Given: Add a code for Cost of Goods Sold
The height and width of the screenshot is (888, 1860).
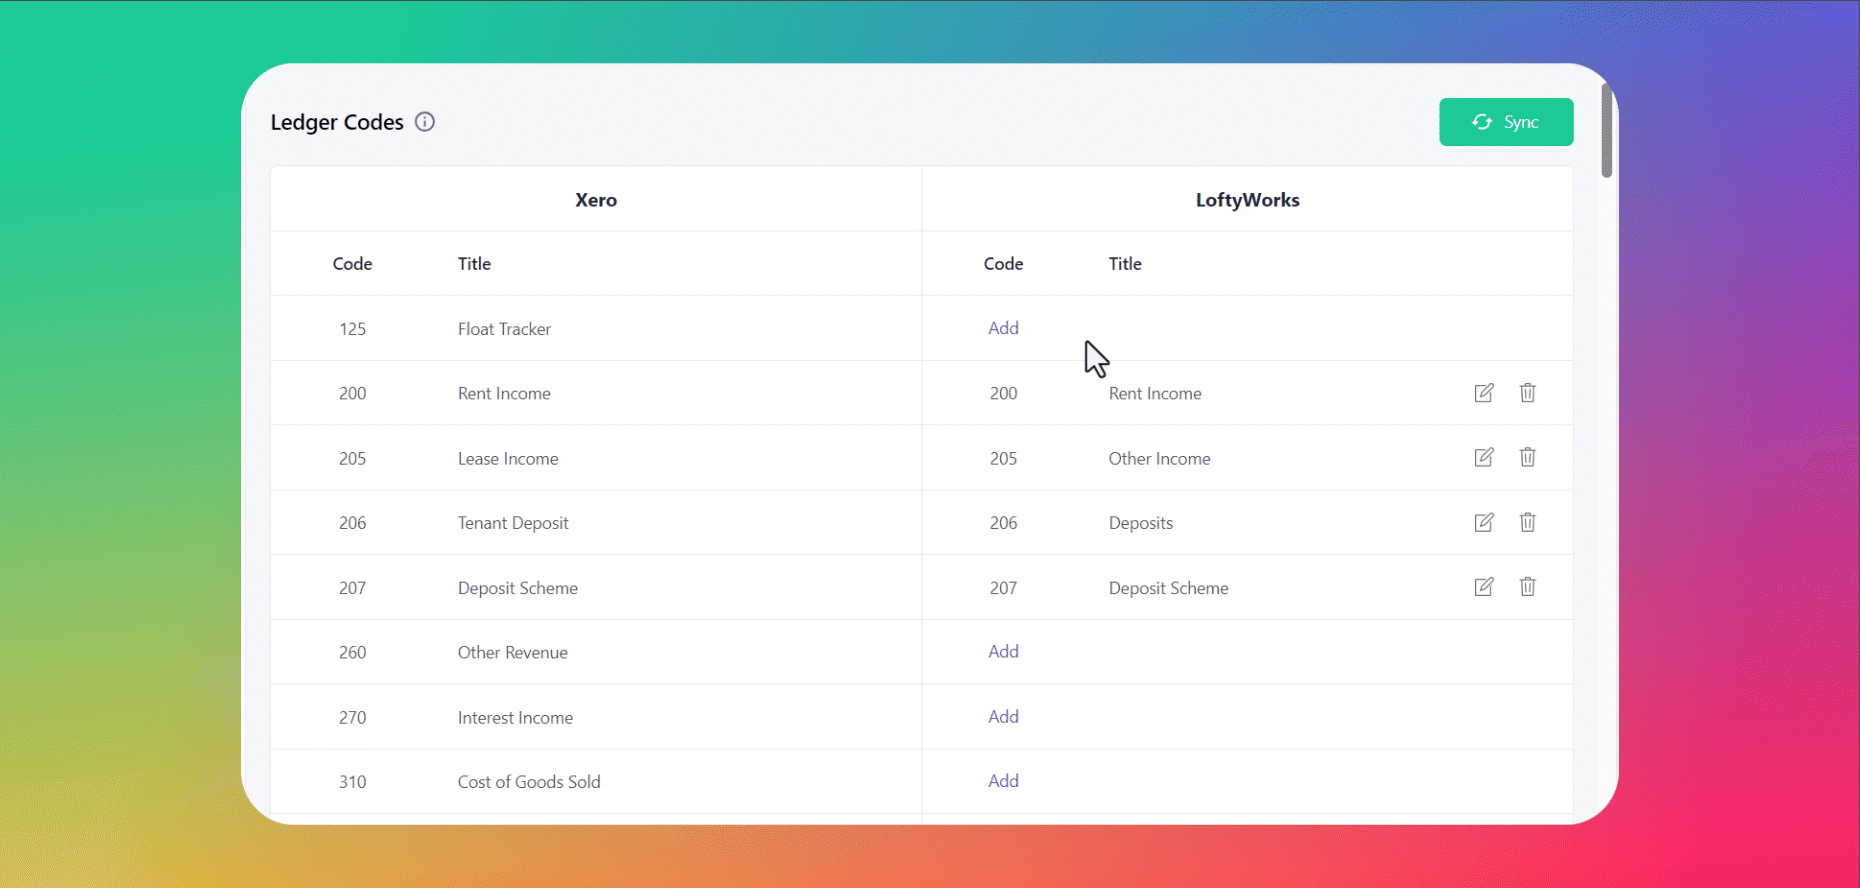Looking at the screenshot, I should pos(1003,781).
